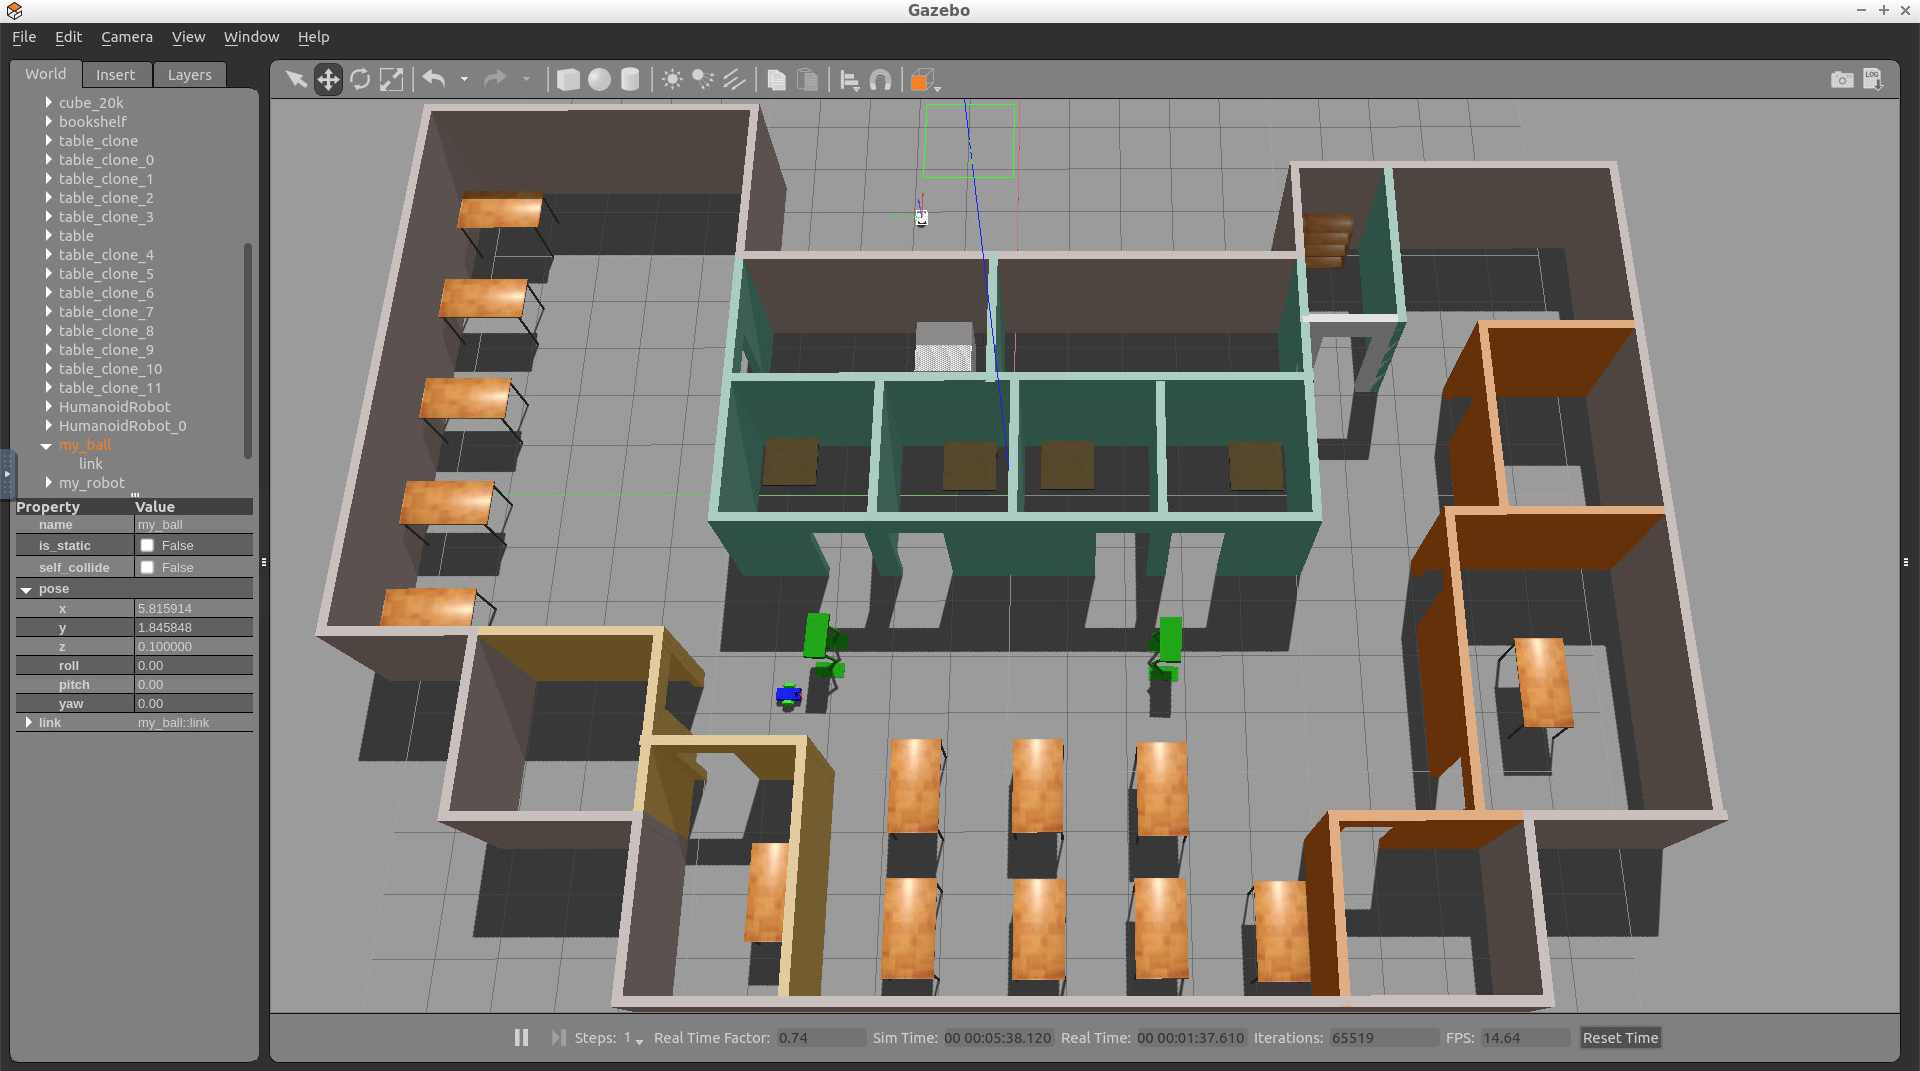Screen dimensions: 1920x1071
Task: Toggle the is_static checkbox
Action: click(x=147, y=546)
